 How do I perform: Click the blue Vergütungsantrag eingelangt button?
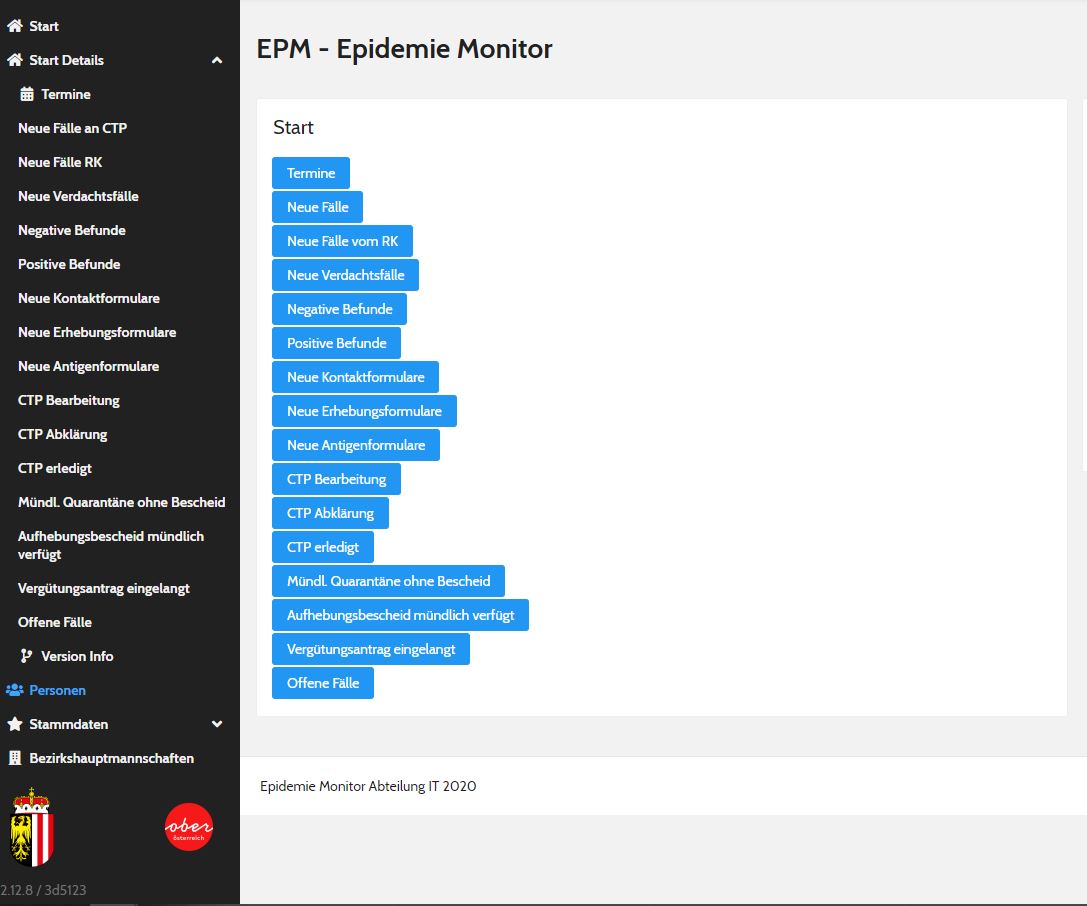[x=371, y=649]
